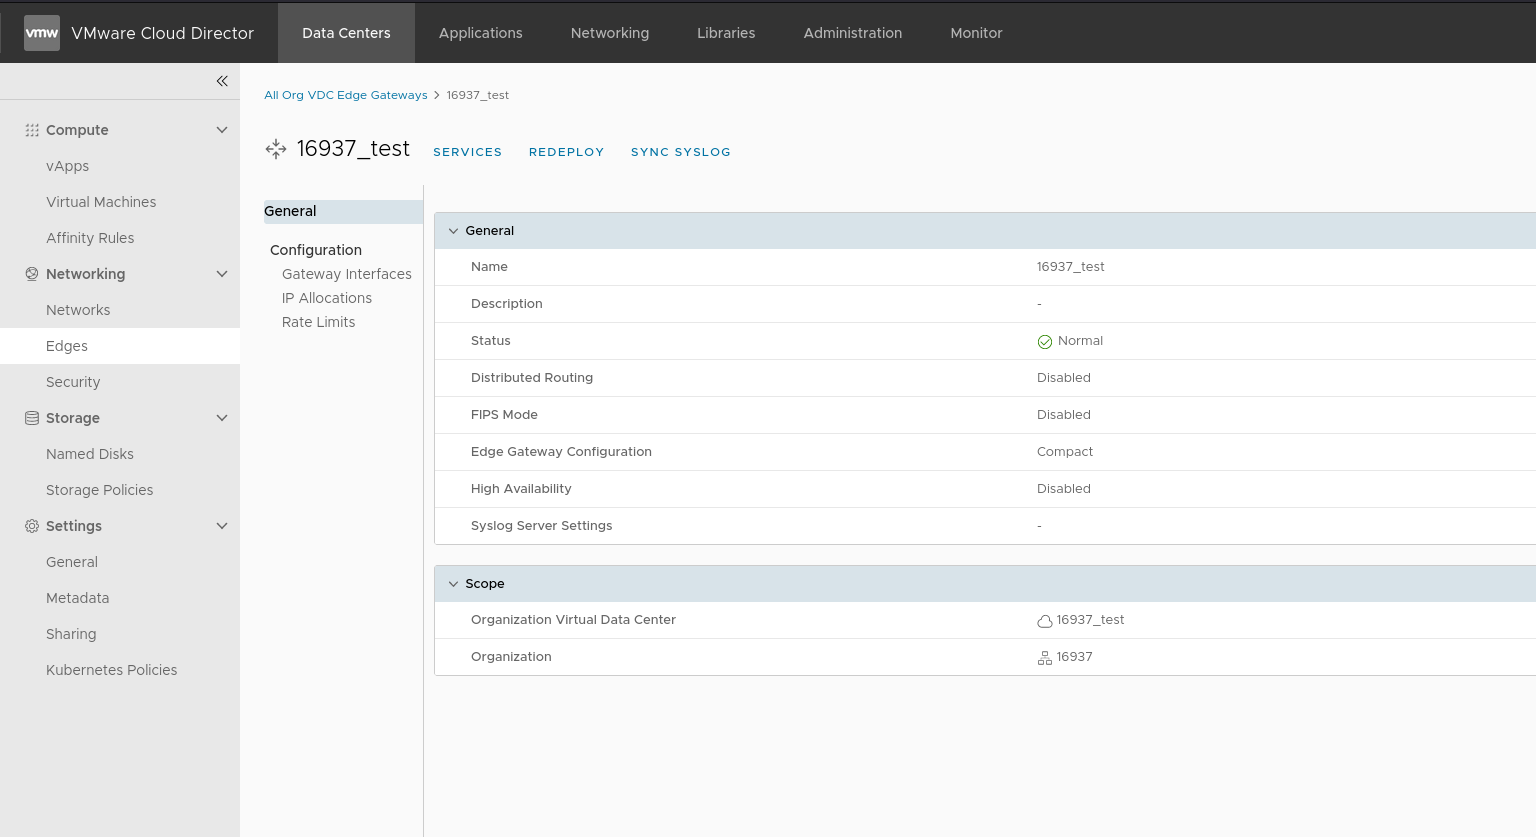
Task: Click the Configuration heading
Action: coord(316,250)
